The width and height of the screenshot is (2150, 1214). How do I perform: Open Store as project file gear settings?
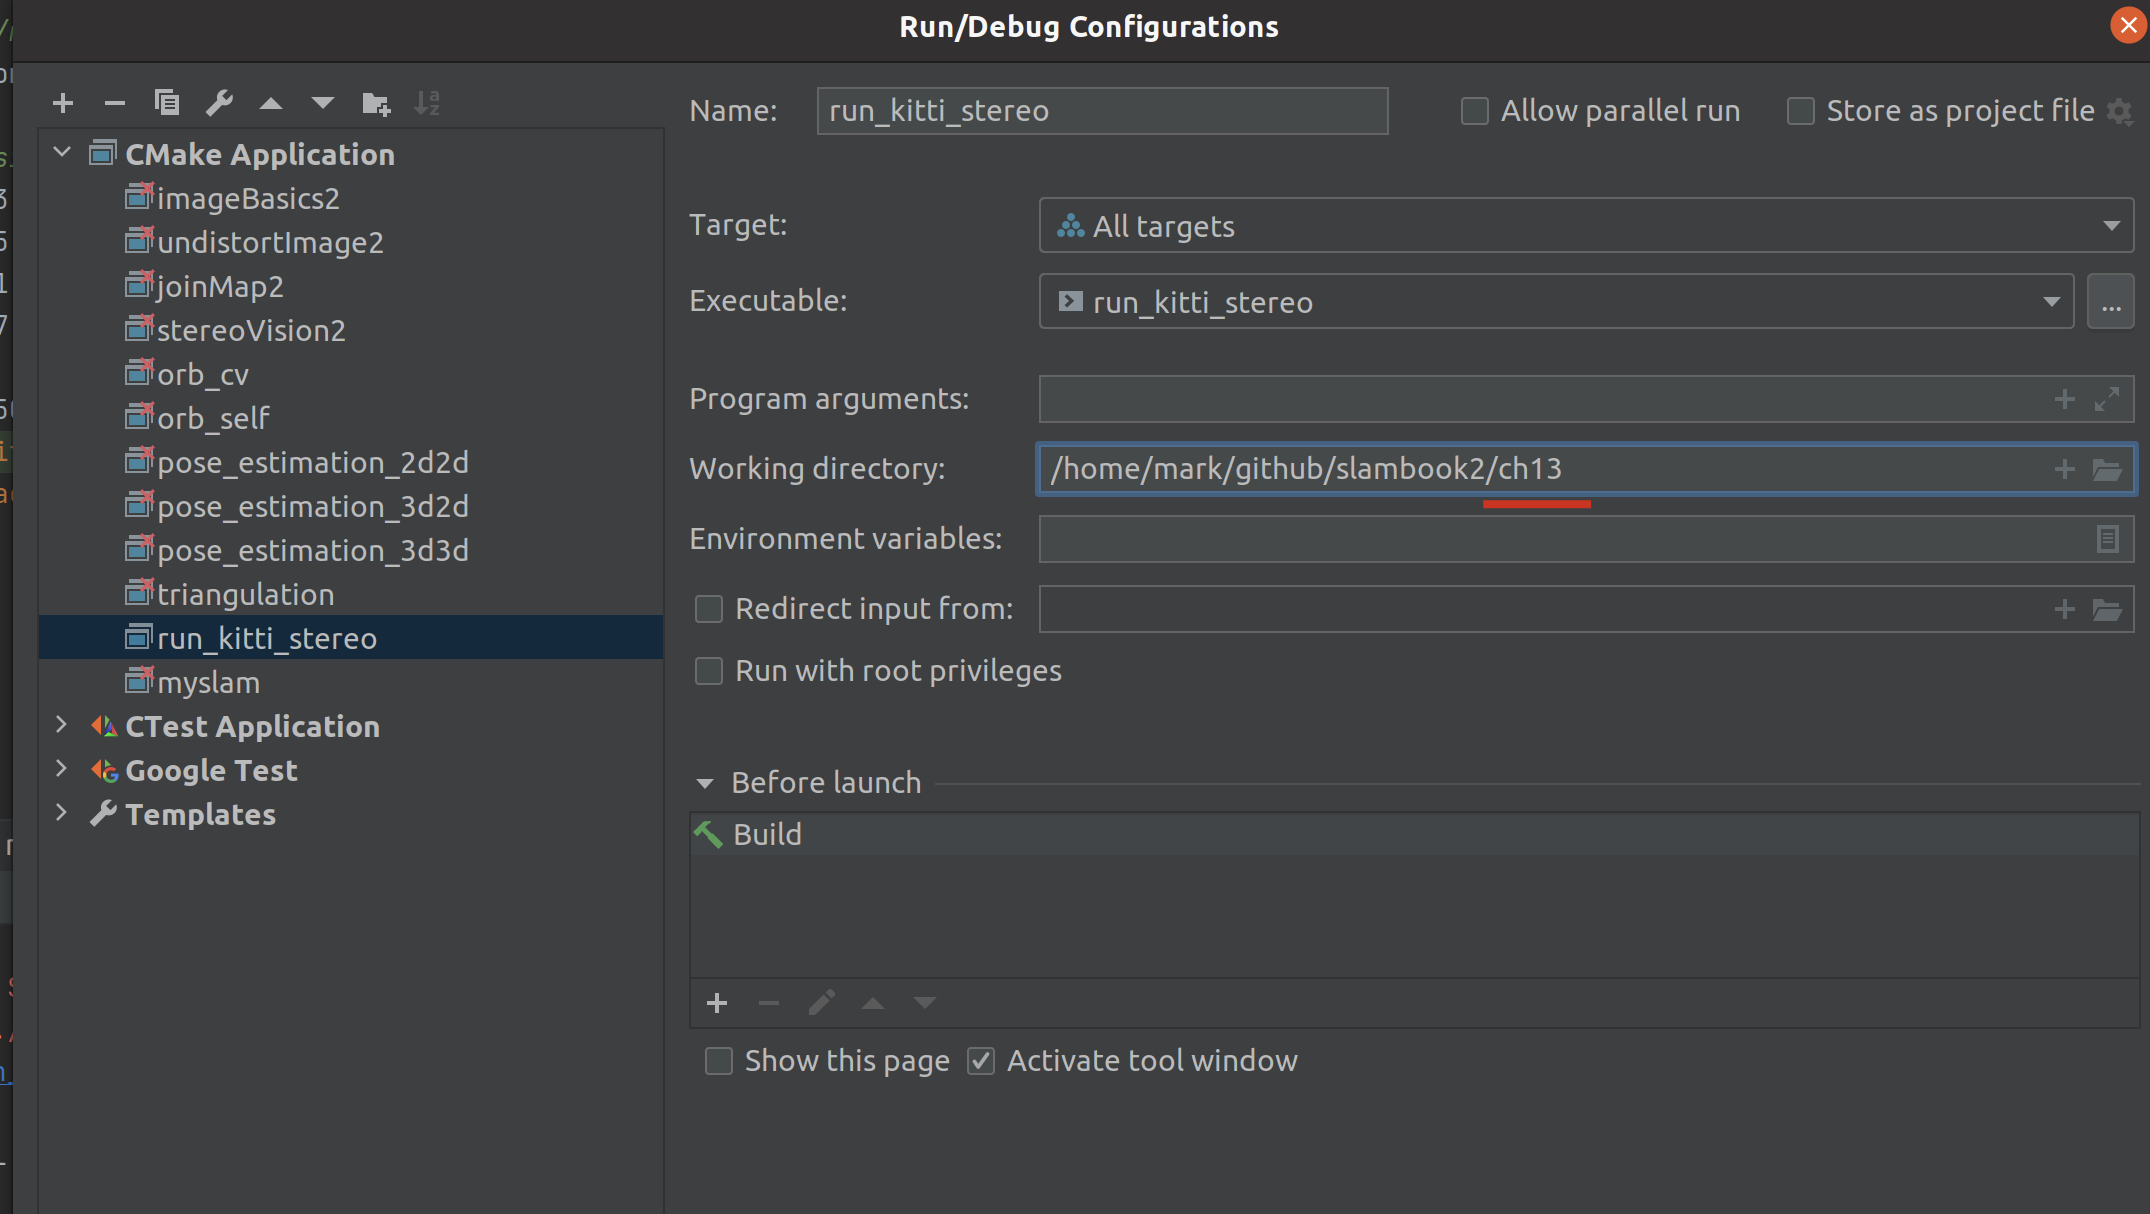click(x=2120, y=111)
